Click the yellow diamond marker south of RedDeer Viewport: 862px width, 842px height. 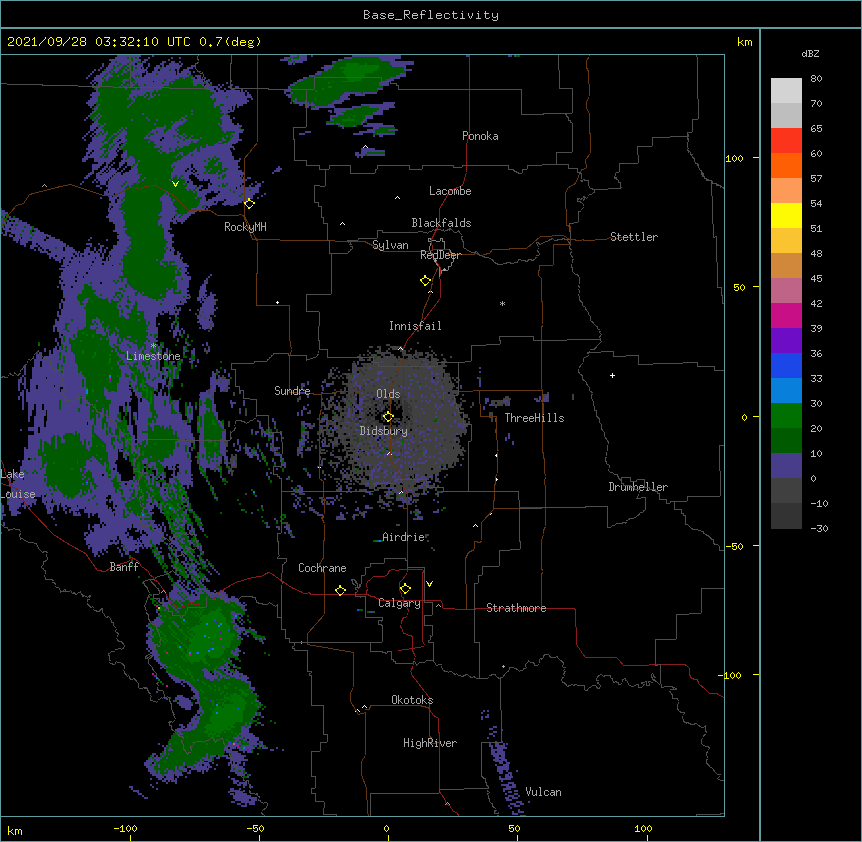426,281
